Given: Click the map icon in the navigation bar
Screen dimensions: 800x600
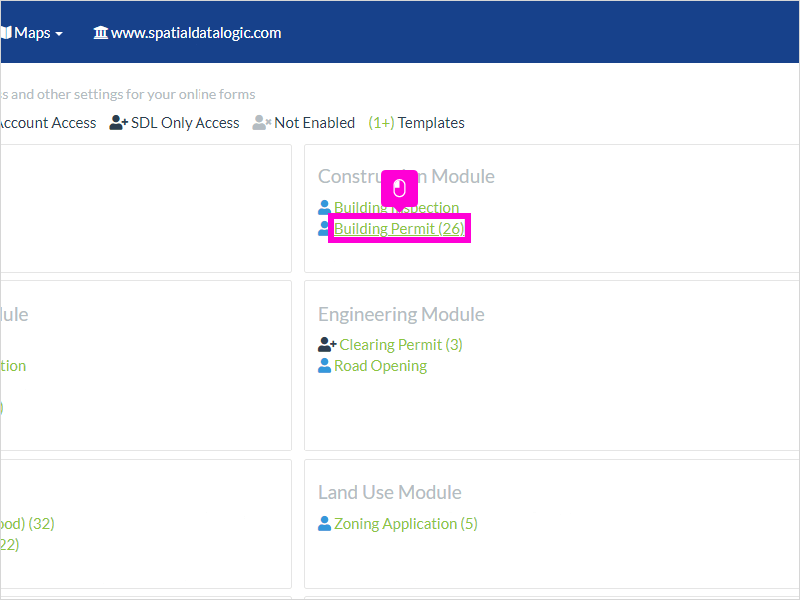Looking at the screenshot, I should (6, 33).
